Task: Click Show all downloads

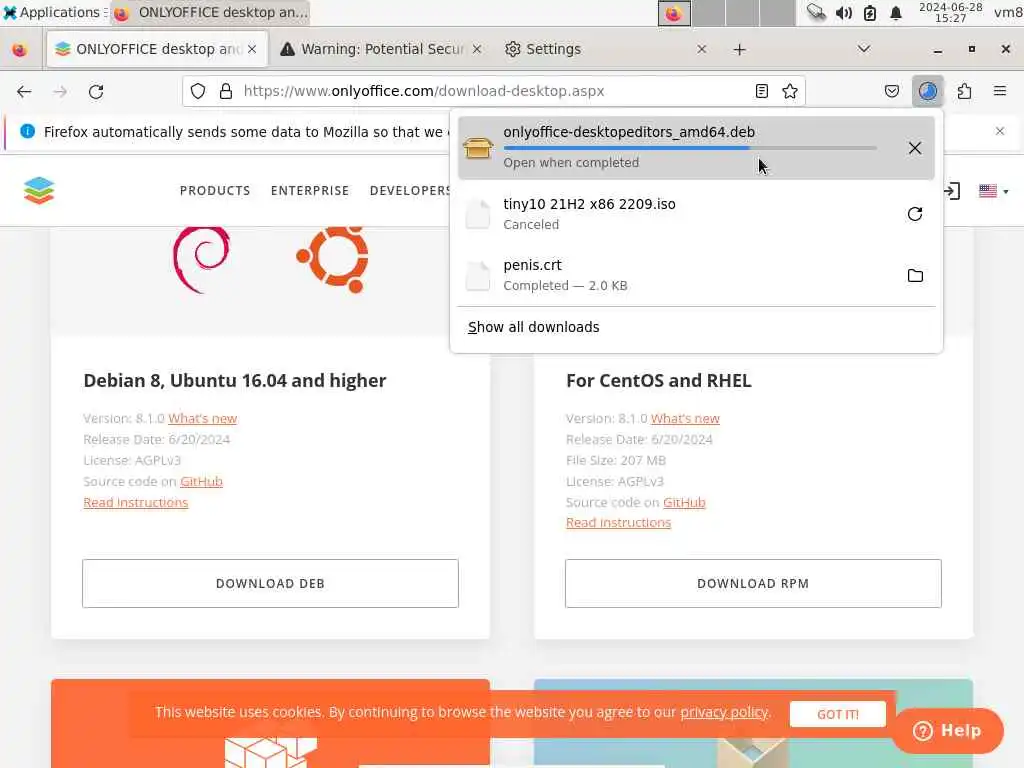Action: point(534,327)
